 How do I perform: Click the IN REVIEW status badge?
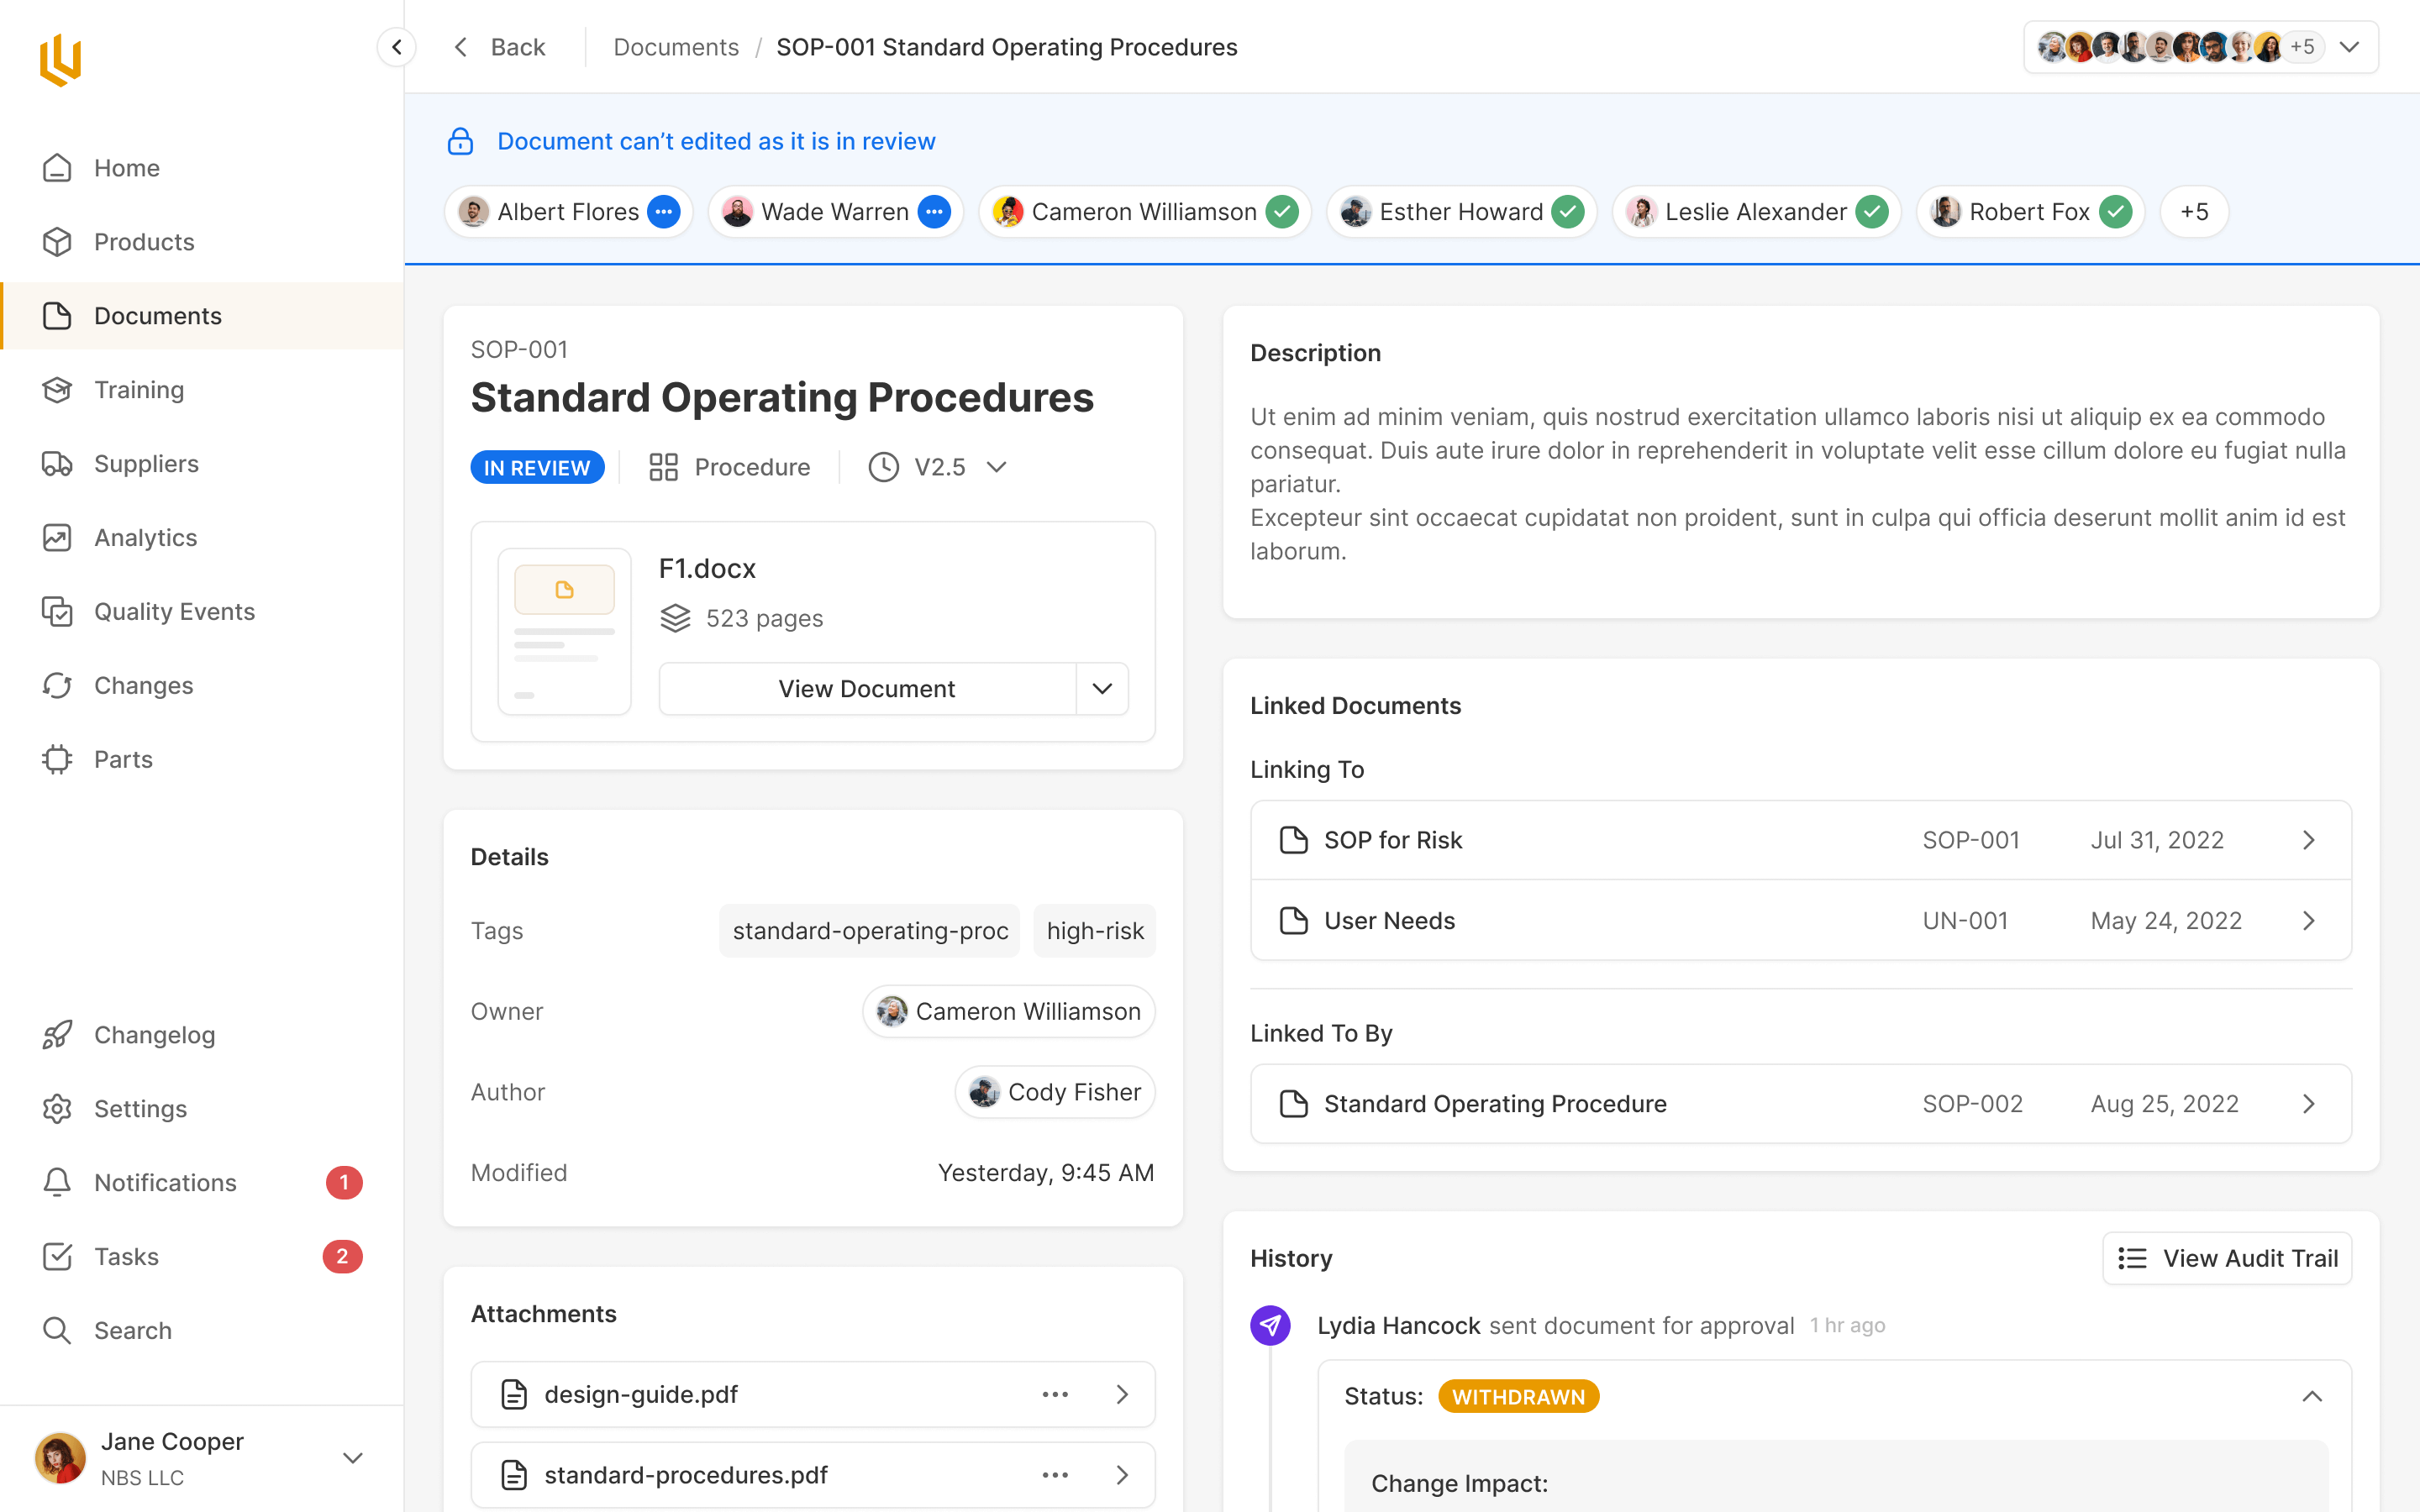coord(537,467)
